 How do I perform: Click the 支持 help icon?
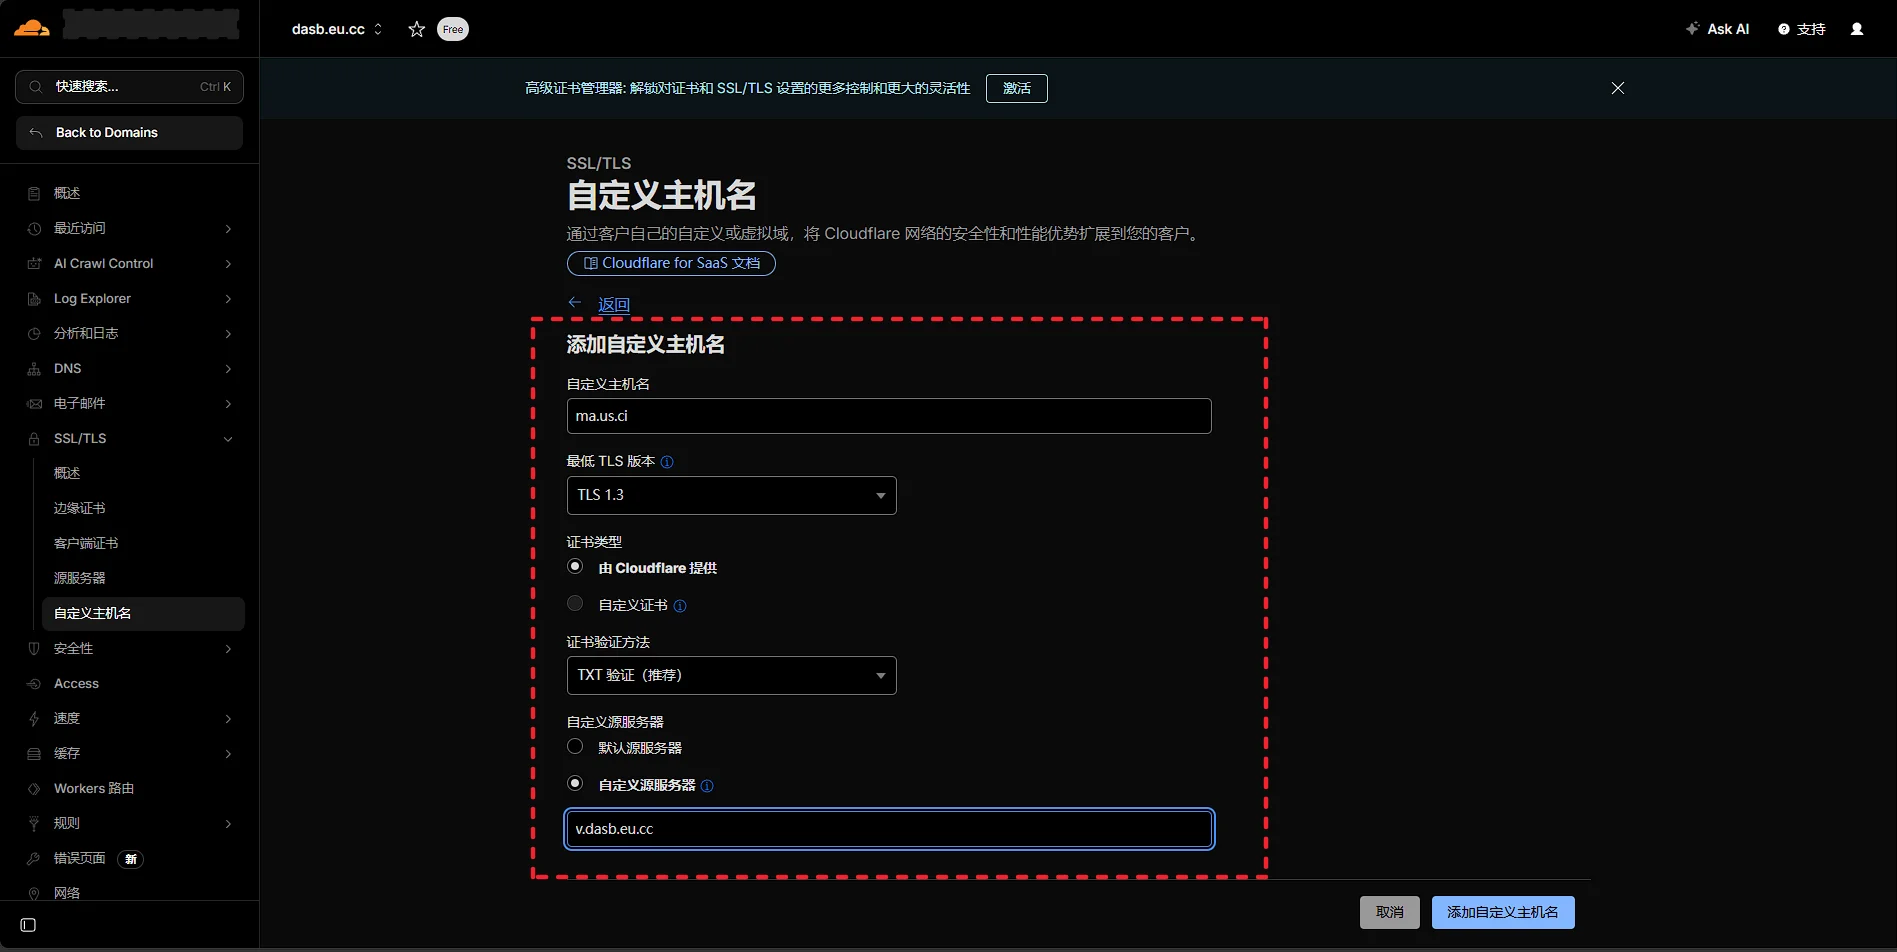pos(1784,29)
